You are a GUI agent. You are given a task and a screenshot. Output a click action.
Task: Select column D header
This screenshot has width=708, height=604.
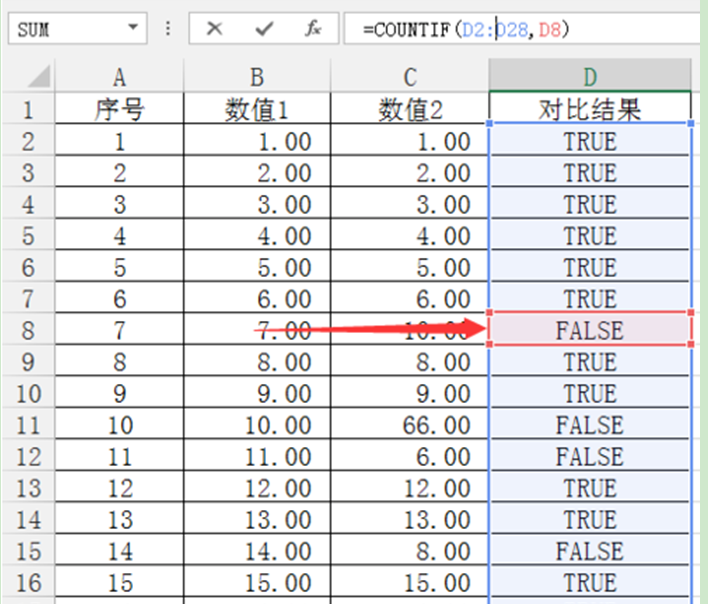589,77
